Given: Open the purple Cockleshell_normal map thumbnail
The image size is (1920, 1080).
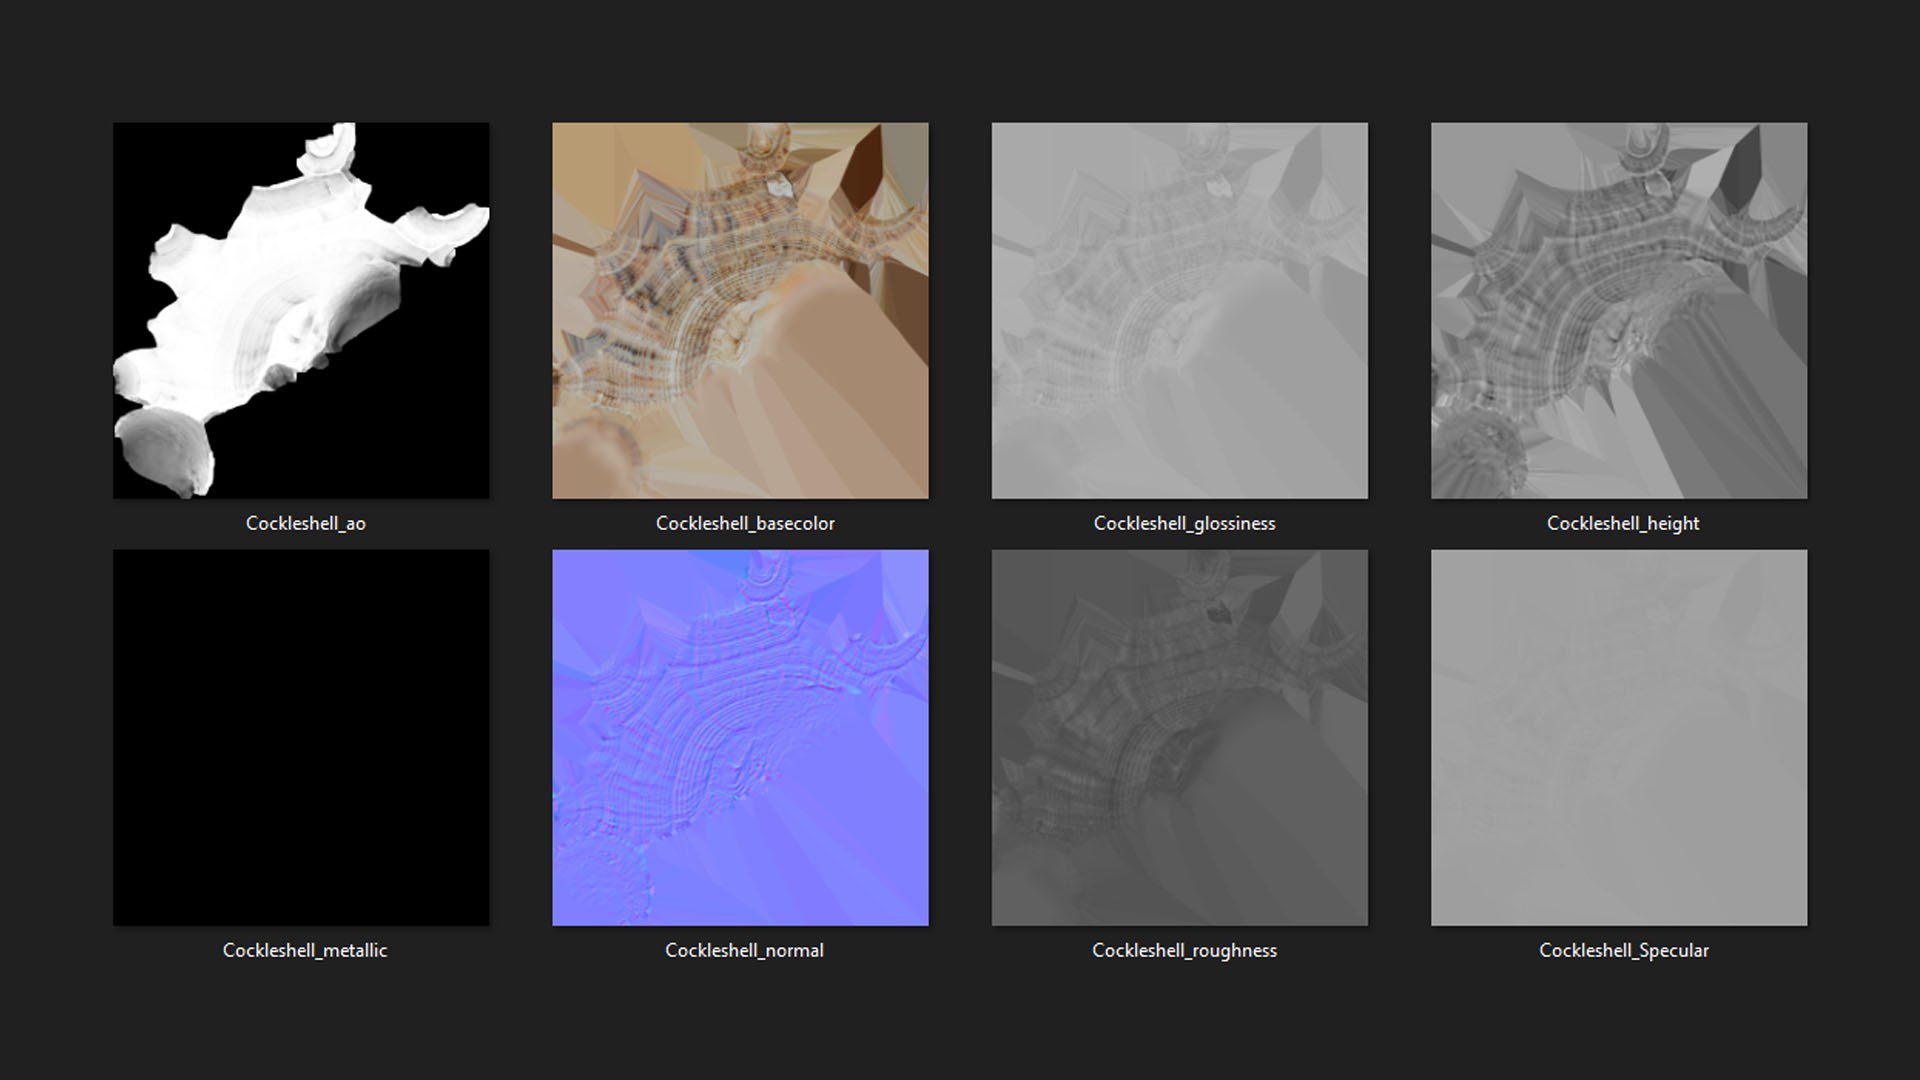Looking at the screenshot, I should click(740, 737).
